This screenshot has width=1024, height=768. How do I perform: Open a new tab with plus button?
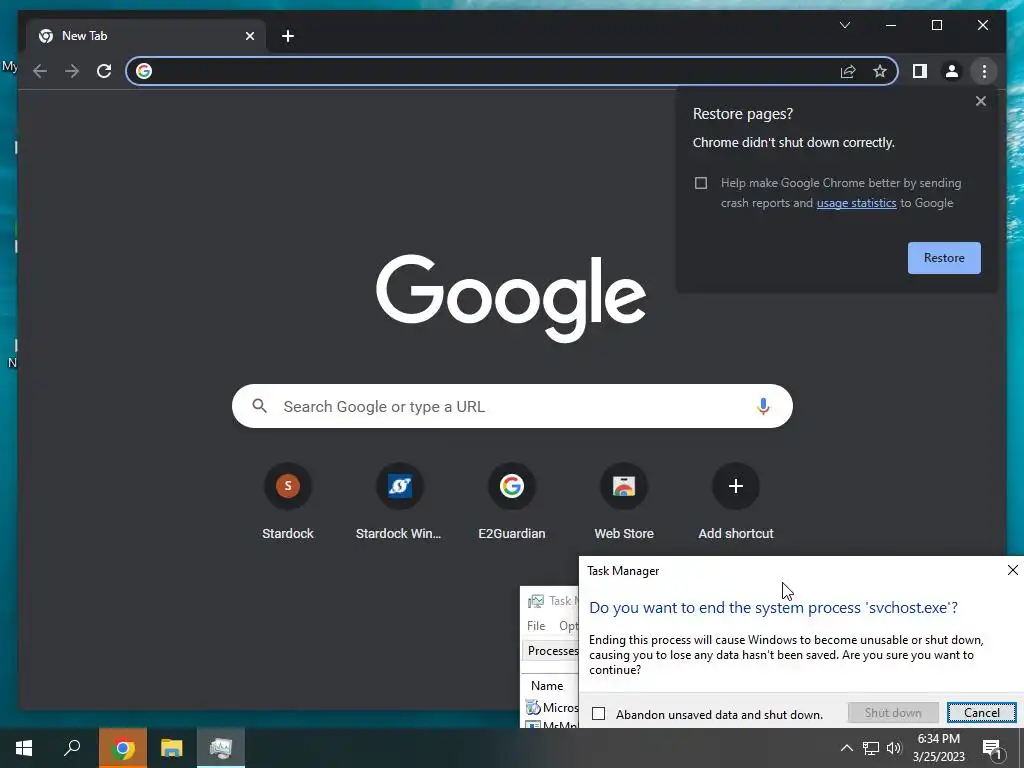288,36
